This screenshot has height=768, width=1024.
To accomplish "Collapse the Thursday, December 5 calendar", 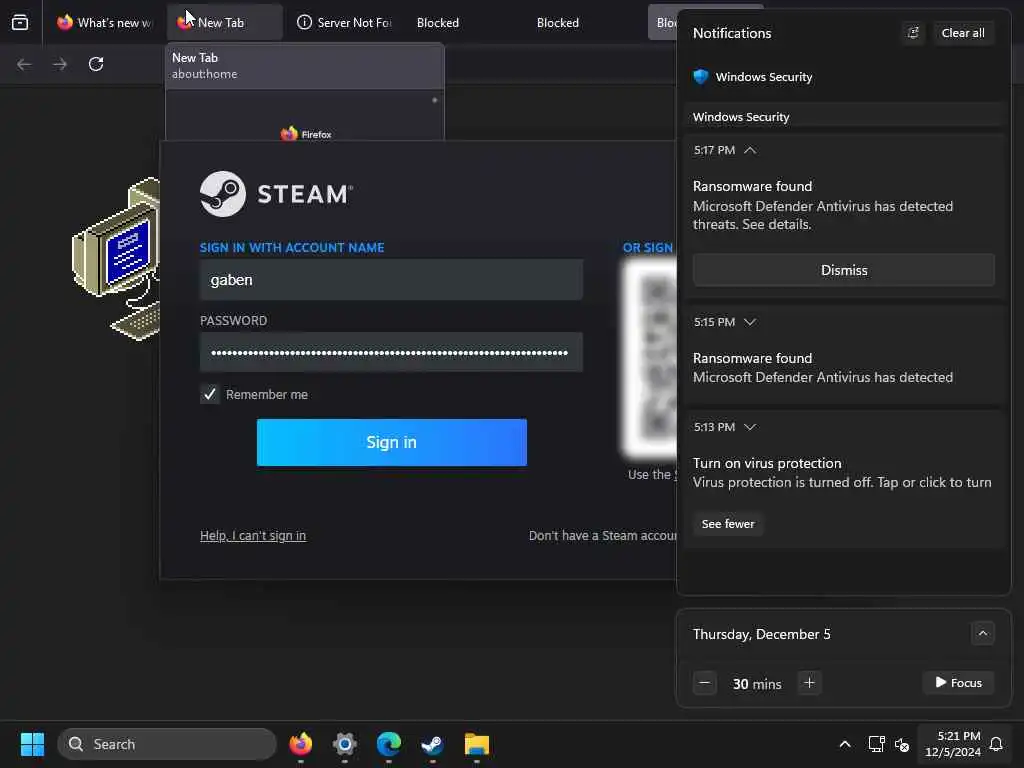I will point(982,633).
